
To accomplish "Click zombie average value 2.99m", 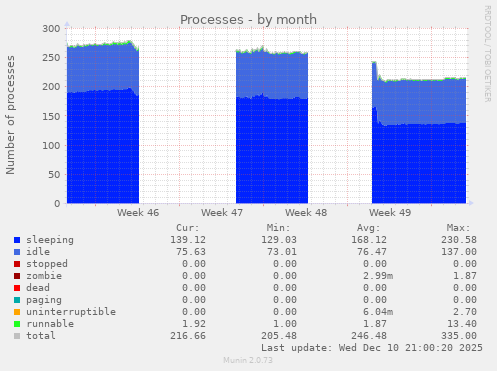I will point(378,276).
